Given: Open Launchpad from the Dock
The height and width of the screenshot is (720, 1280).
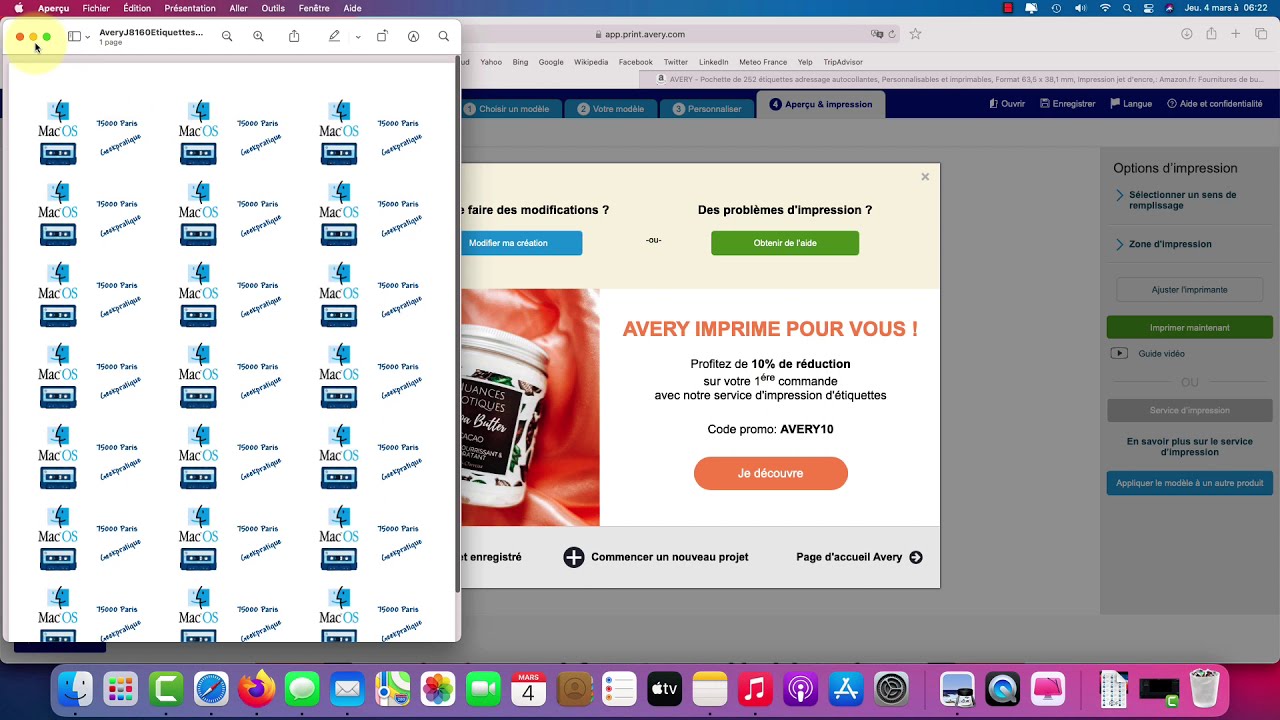Looking at the screenshot, I should pyautogui.click(x=120, y=689).
